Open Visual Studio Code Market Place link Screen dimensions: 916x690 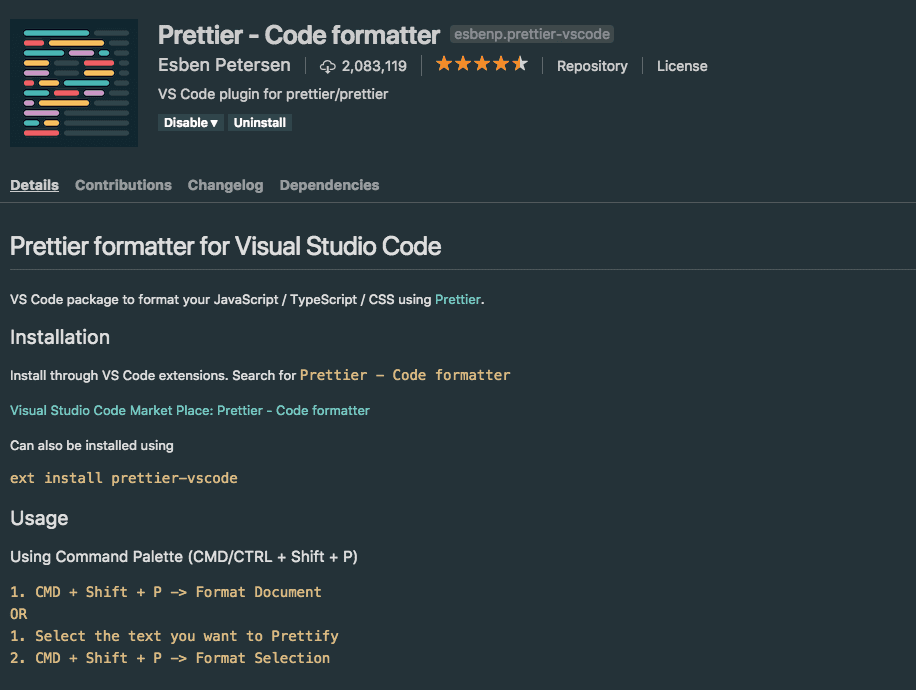pos(190,410)
